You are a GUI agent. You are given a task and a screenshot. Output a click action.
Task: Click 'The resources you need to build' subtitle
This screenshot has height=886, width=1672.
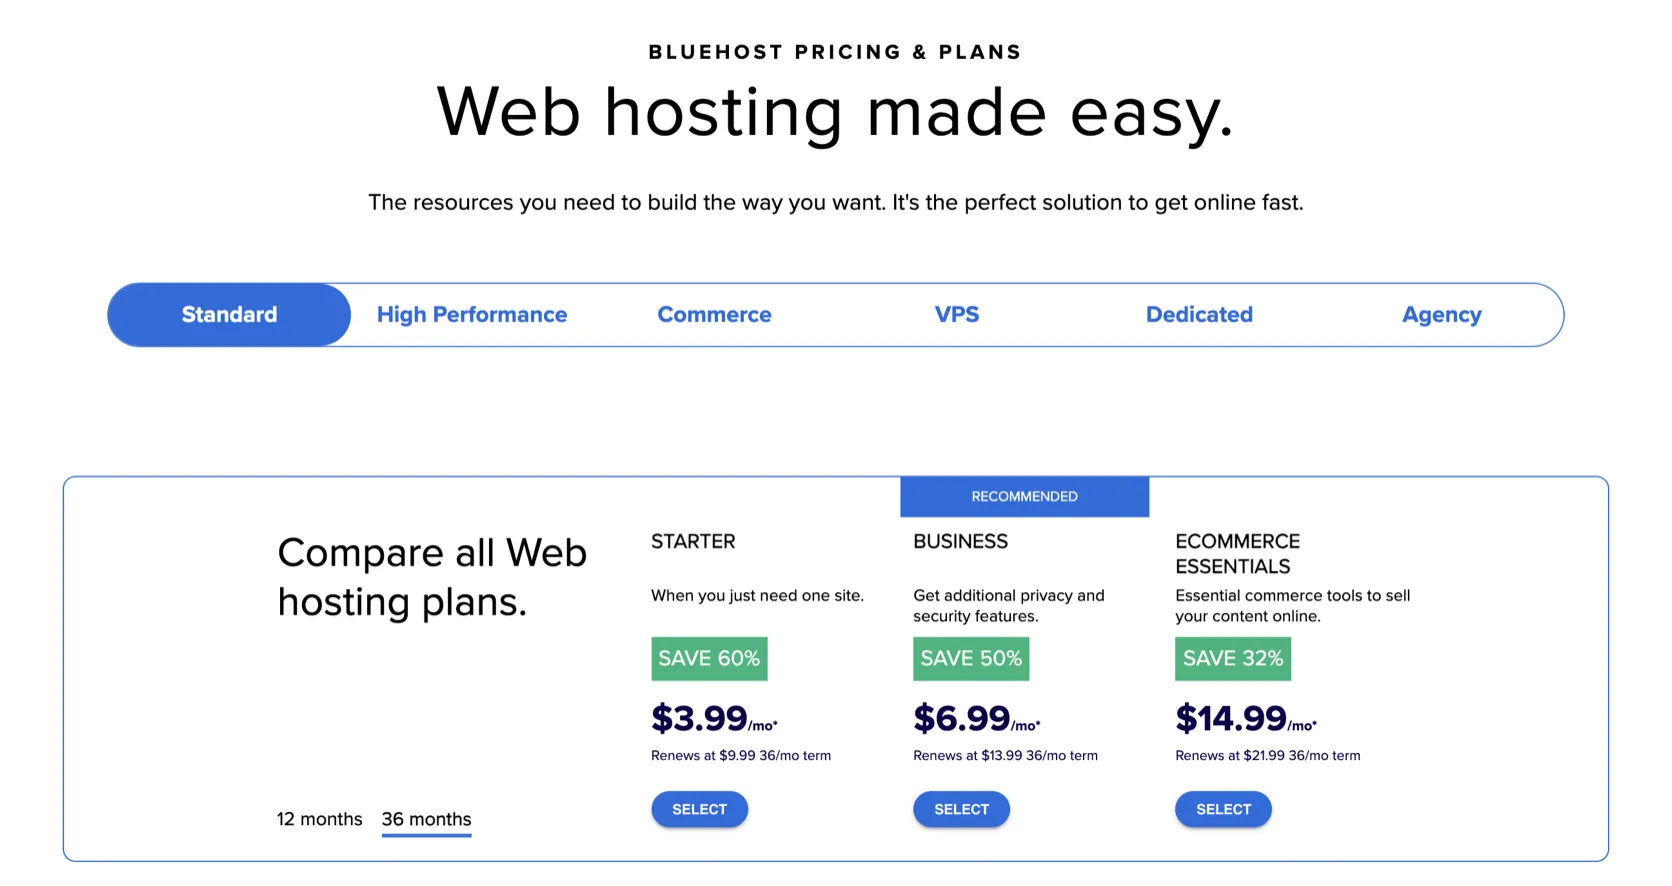click(x=836, y=203)
